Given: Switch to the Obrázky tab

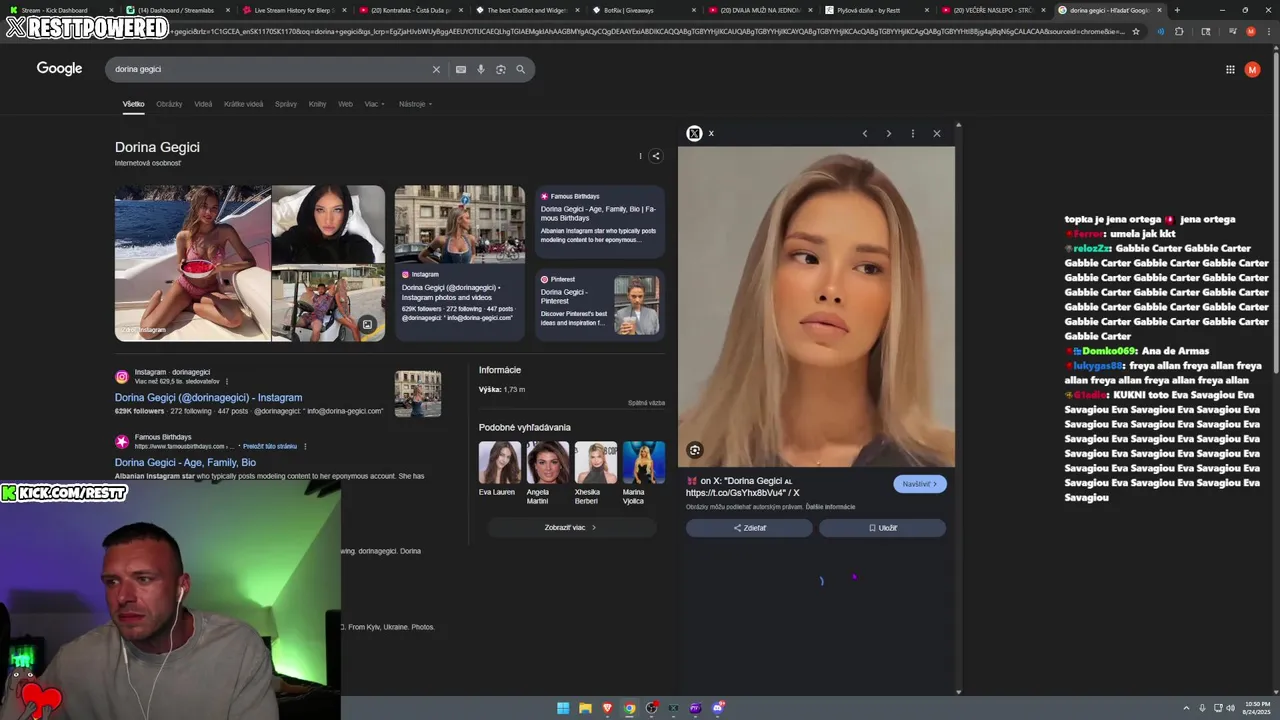Looking at the screenshot, I should click(169, 104).
